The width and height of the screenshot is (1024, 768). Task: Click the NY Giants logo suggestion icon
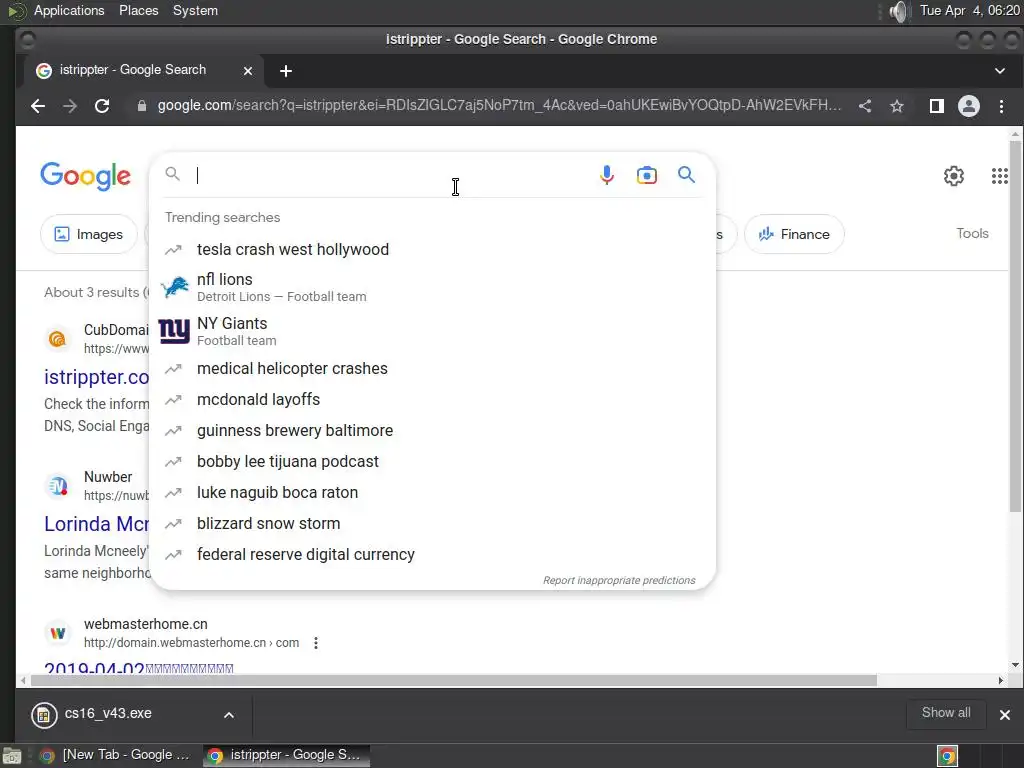tap(174, 331)
